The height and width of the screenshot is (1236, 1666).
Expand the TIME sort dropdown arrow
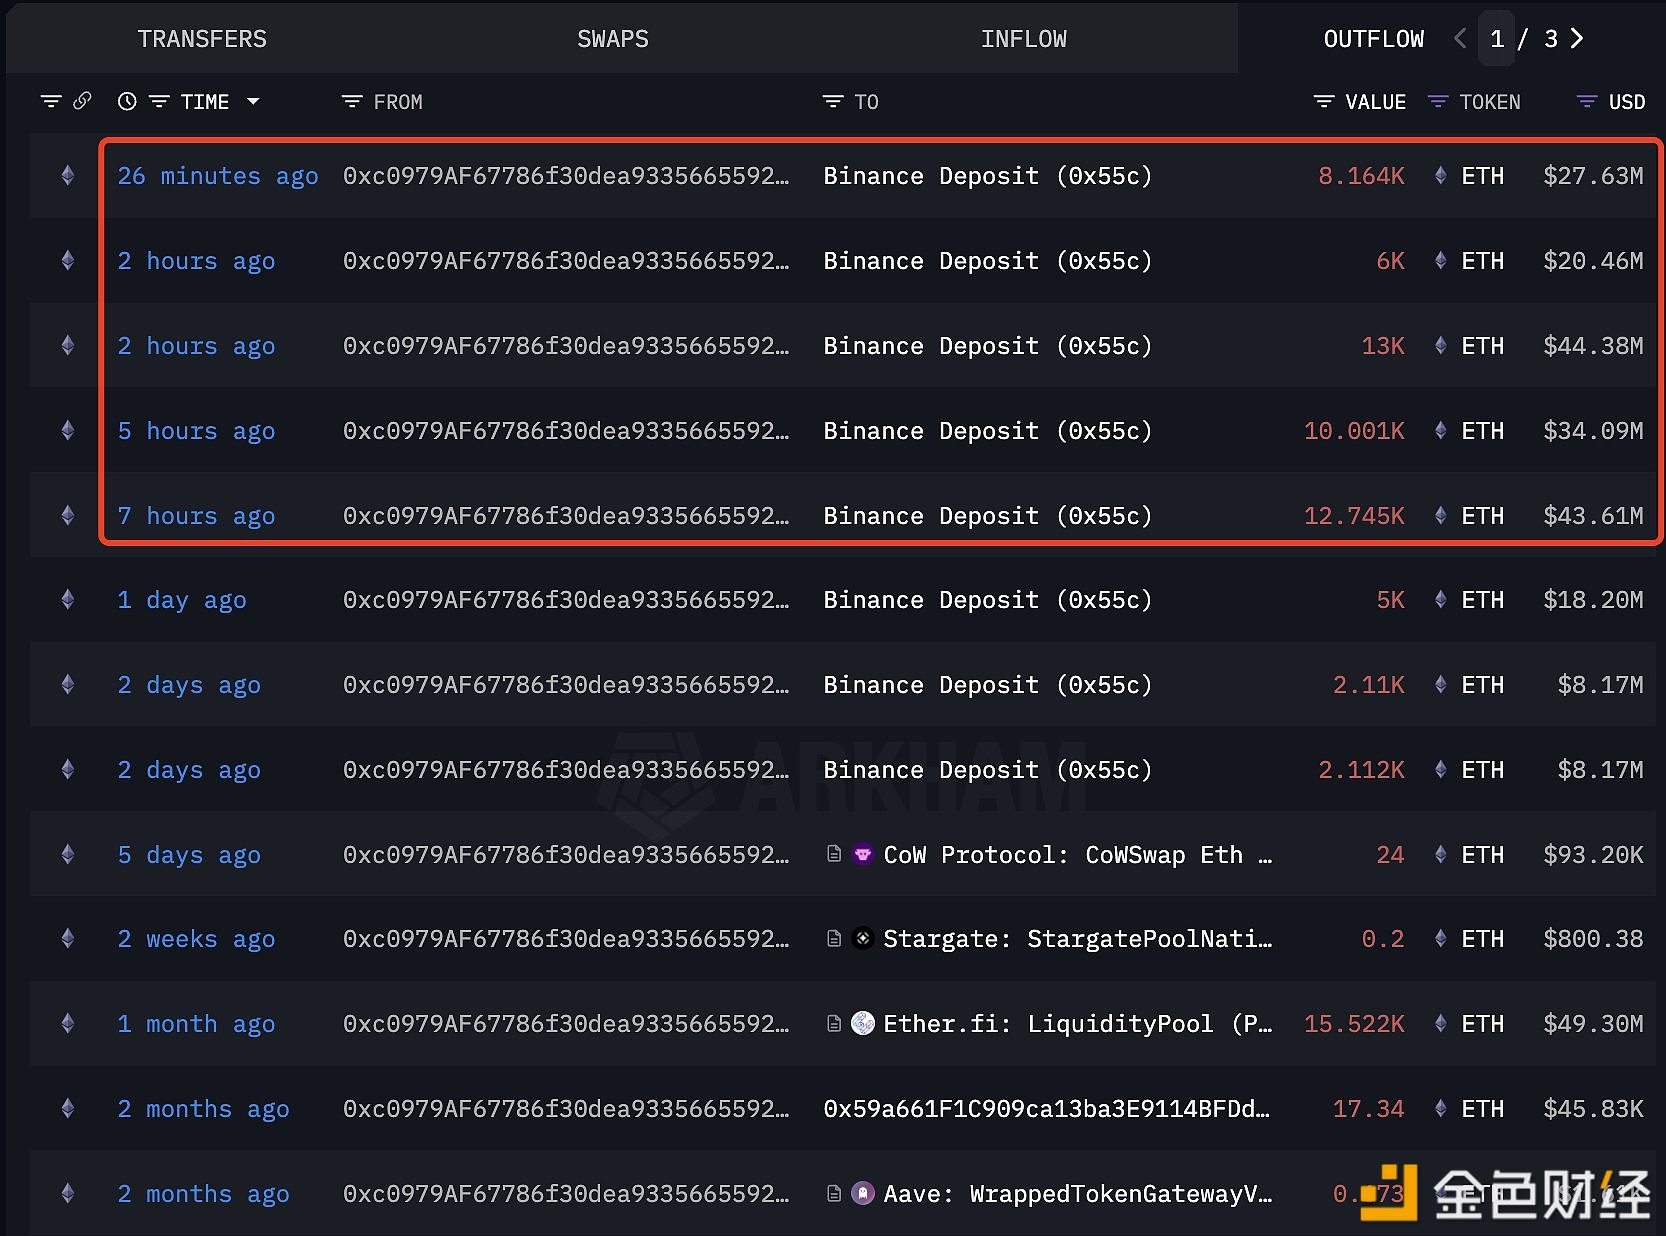[253, 101]
